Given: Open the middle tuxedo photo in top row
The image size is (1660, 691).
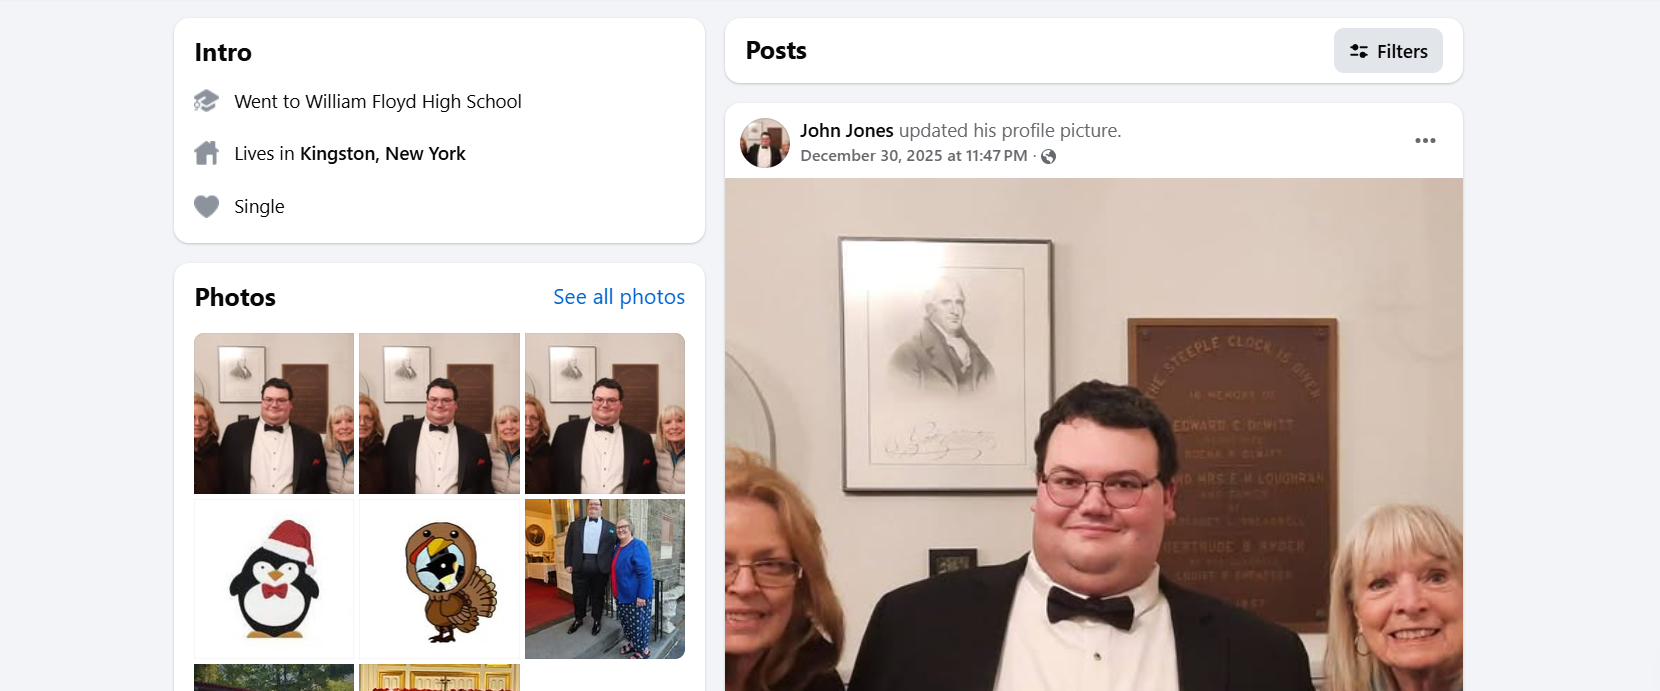Looking at the screenshot, I should (439, 413).
